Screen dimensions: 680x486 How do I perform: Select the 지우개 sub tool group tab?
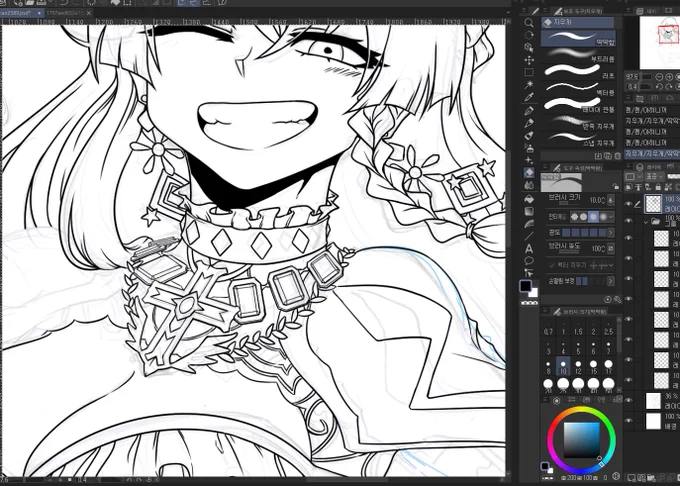click(x=578, y=22)
